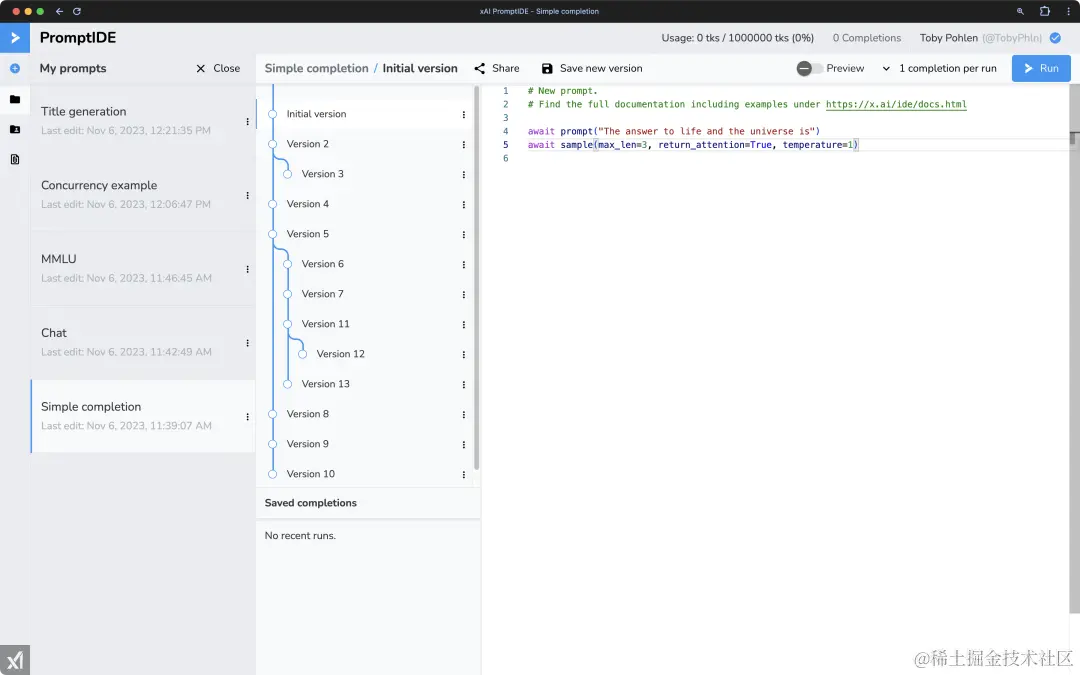Image resolution: width=1080 pixels, height=675 pixels.
Task: Click the PromptIDE logo icon
Action: click(14, 38)
